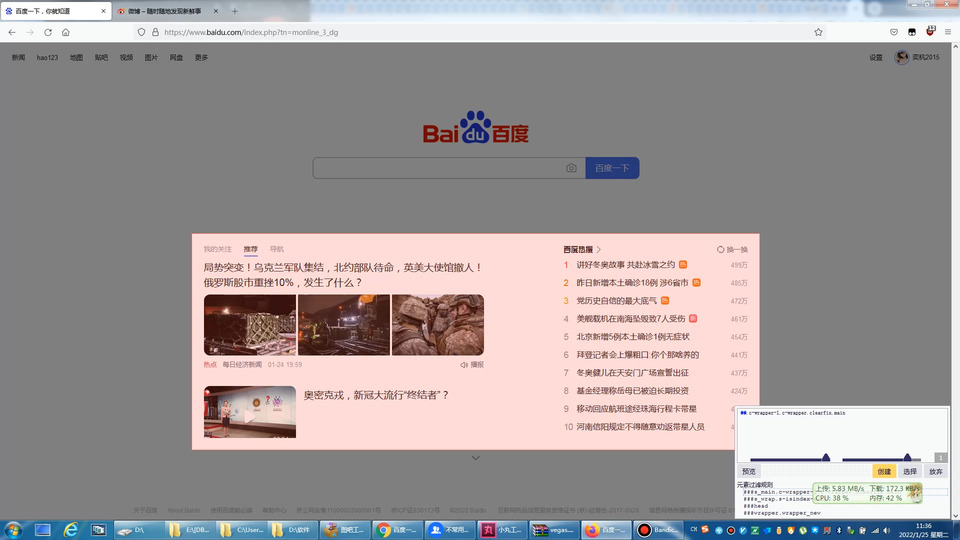Open the Pocket save icon
The height and width of the screenshot is (540, 960).
(x=894, y=32)
